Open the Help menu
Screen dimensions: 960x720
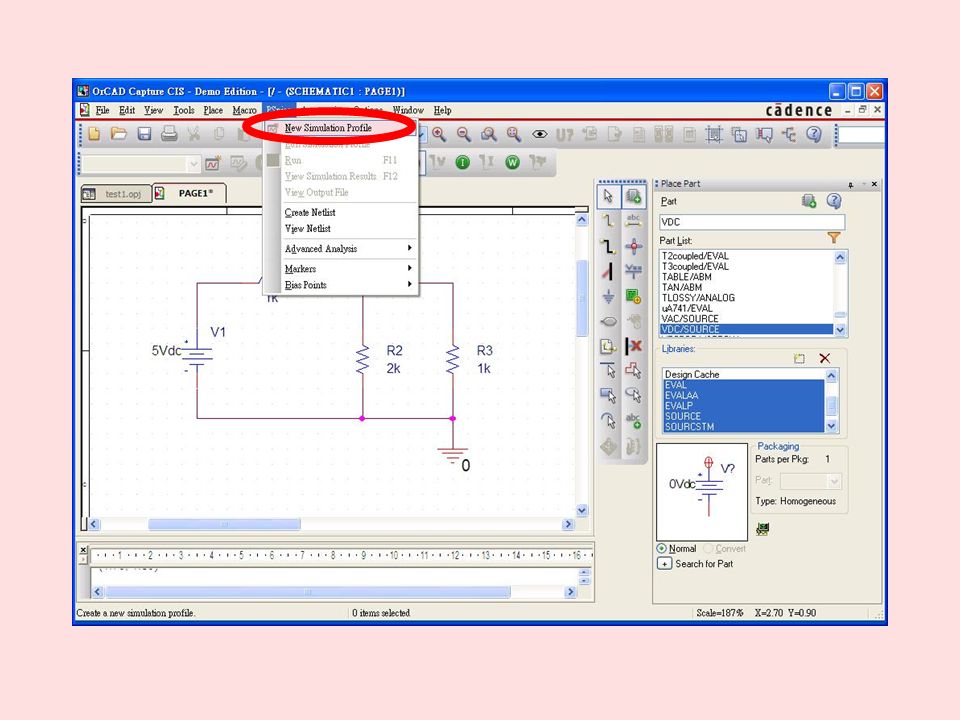[443, 110]
